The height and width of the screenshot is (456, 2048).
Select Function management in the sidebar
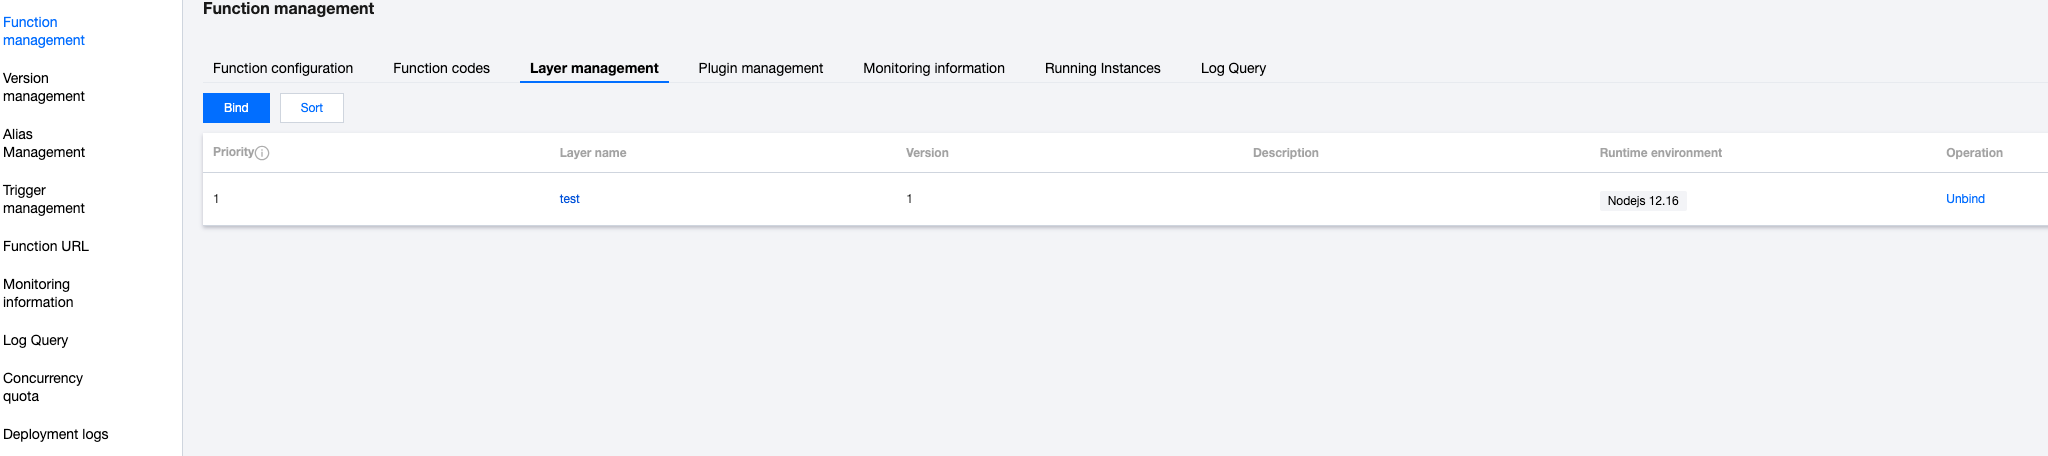[44, 31]
